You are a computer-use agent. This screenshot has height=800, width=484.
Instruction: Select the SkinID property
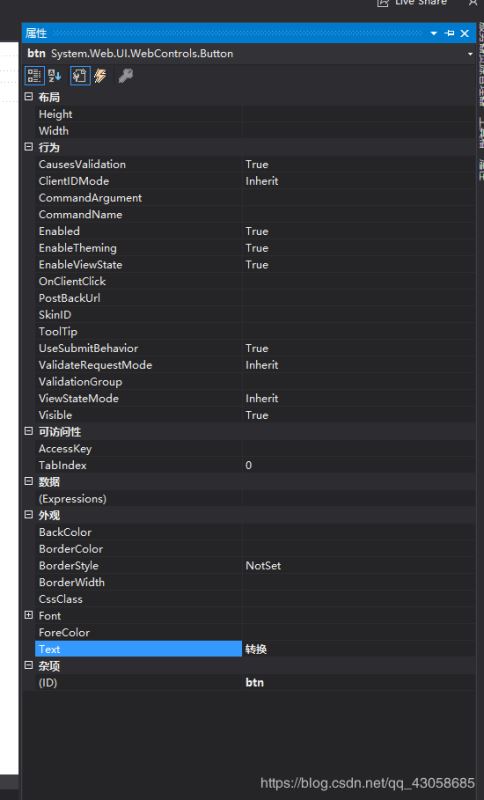pos(55,315)
